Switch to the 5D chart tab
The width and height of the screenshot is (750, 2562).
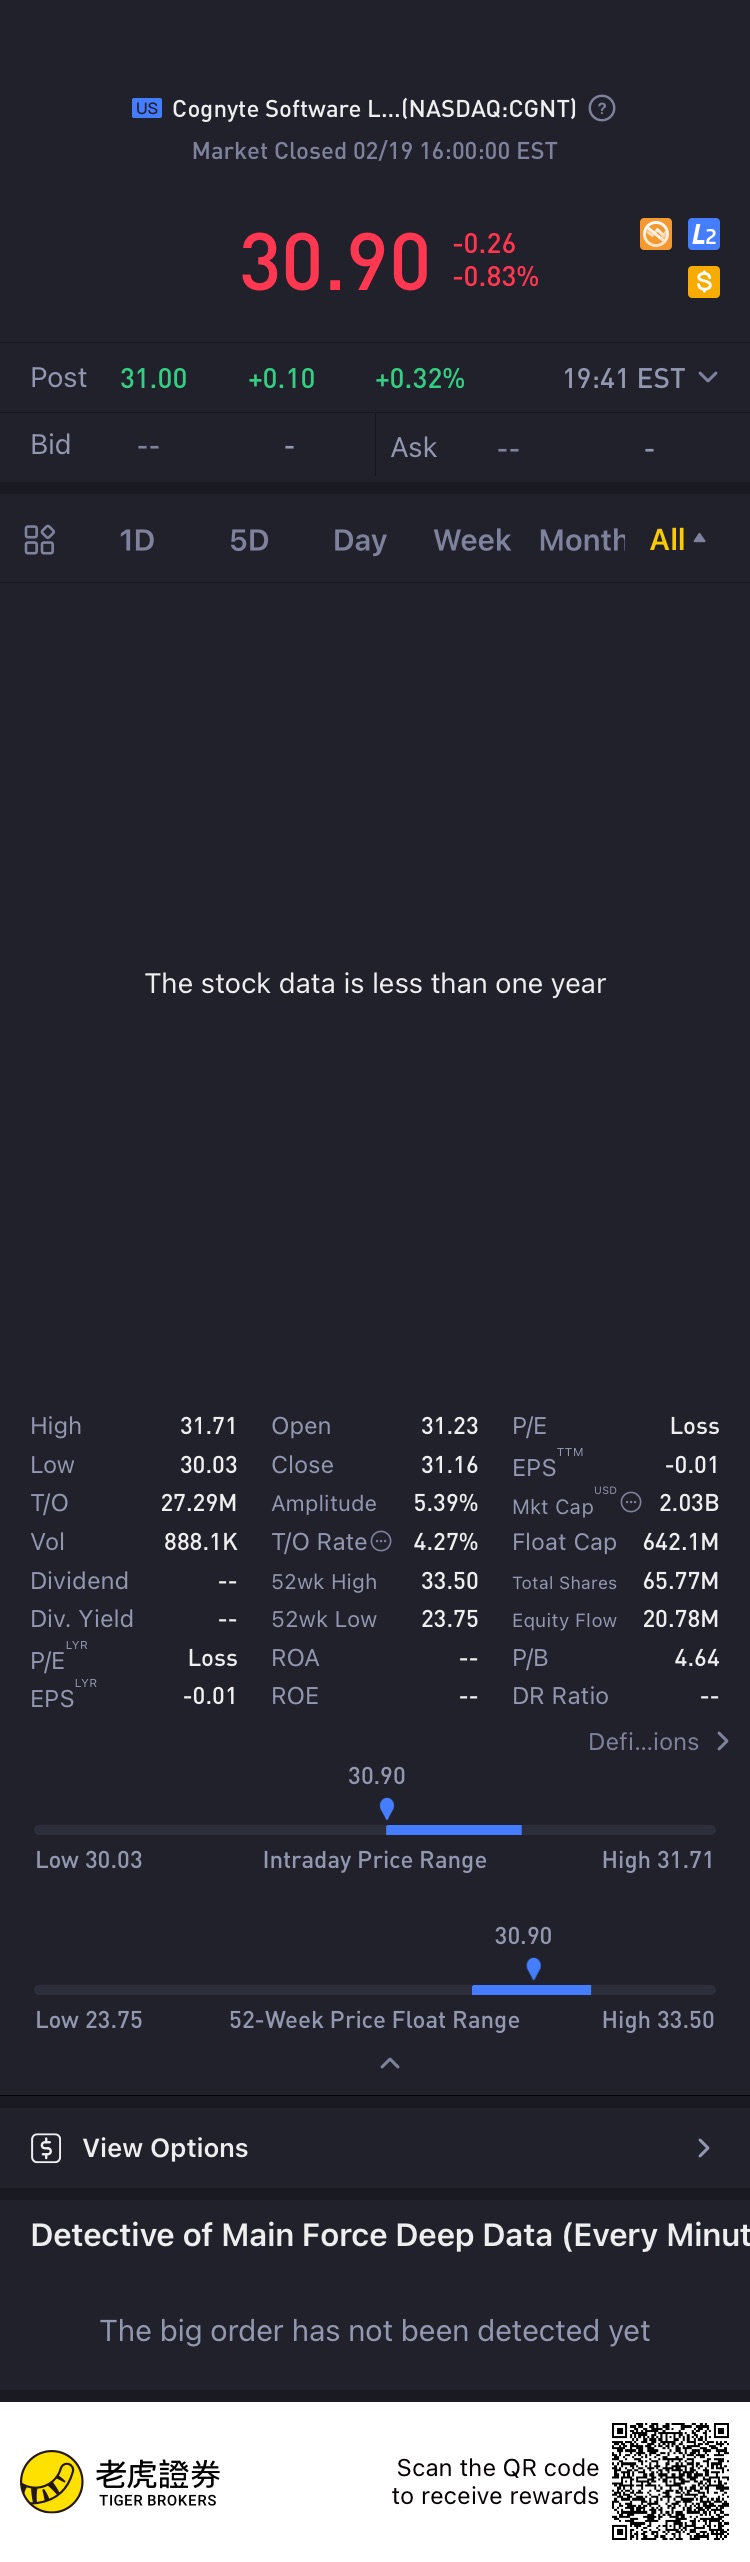(249, 540)
